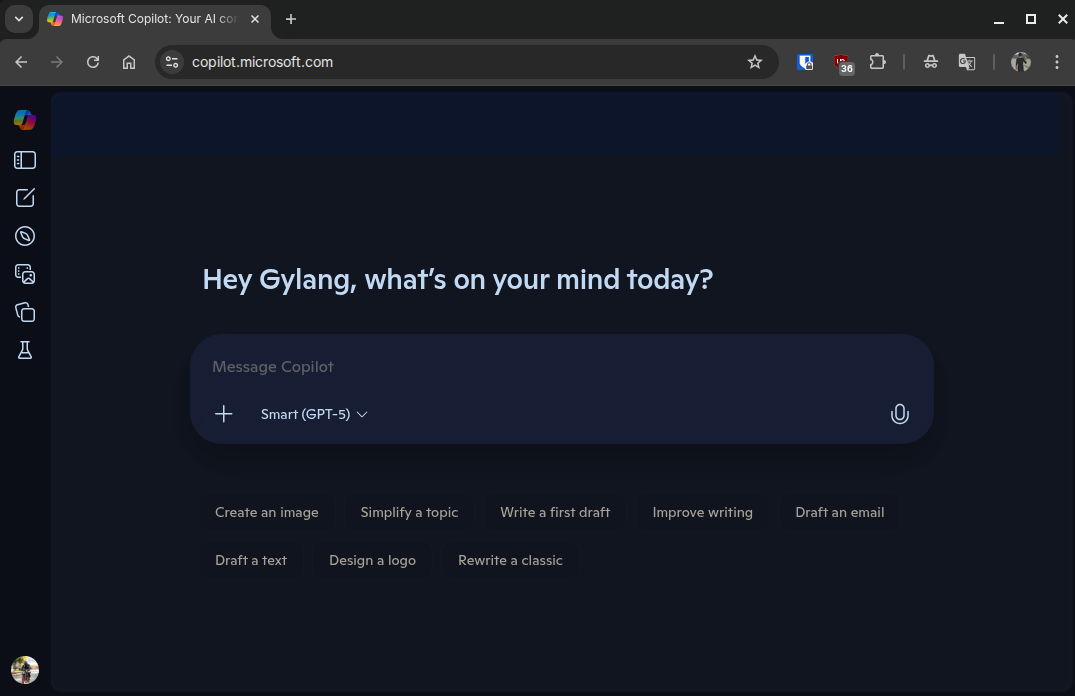
Task: Open the Pages stacked-squares sidebar icon
Action: pyautogui.click(x=25, y=312)
